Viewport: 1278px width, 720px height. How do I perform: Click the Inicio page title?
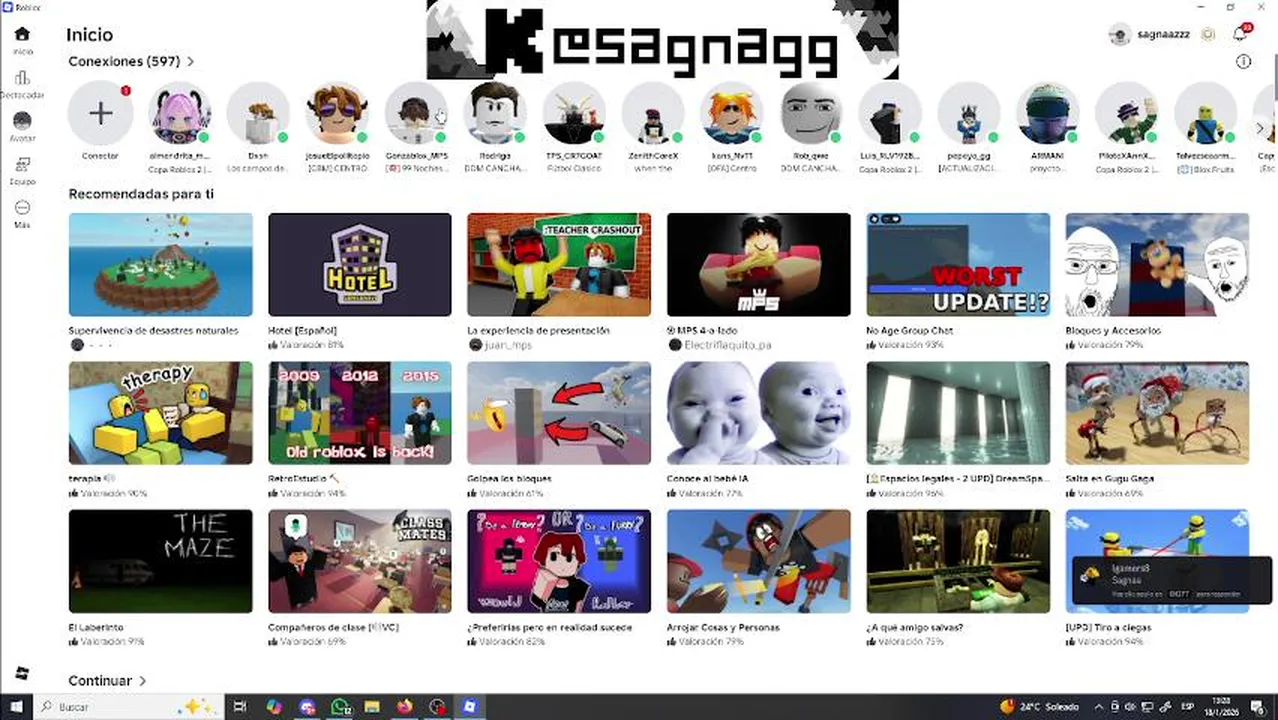(x=90, y=35)
